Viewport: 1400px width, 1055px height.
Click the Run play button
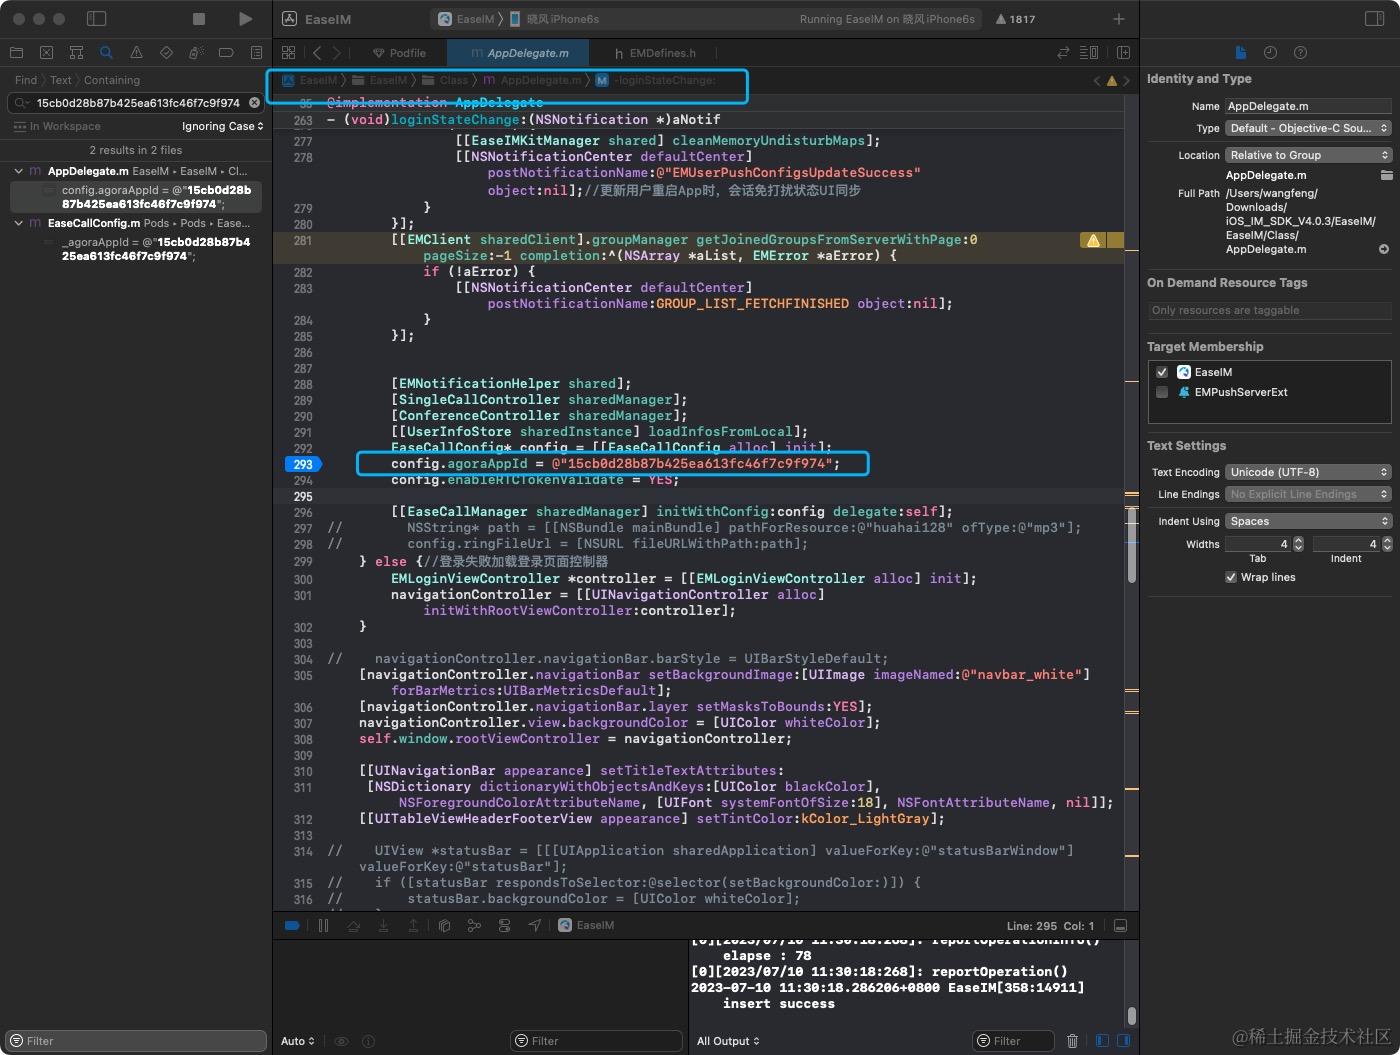pos(245,19)
